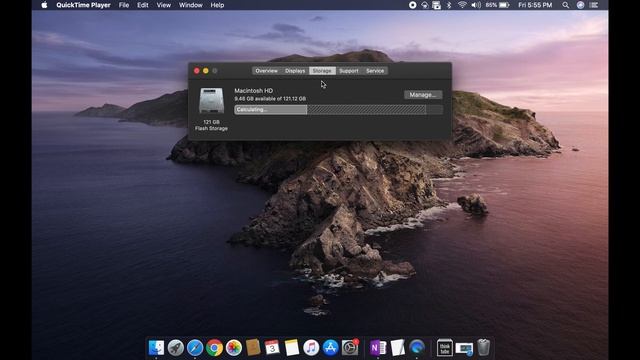Viewport: 640px width, 360px height.
Task: Click the Macintosh HD drive name
Action: 253,91
